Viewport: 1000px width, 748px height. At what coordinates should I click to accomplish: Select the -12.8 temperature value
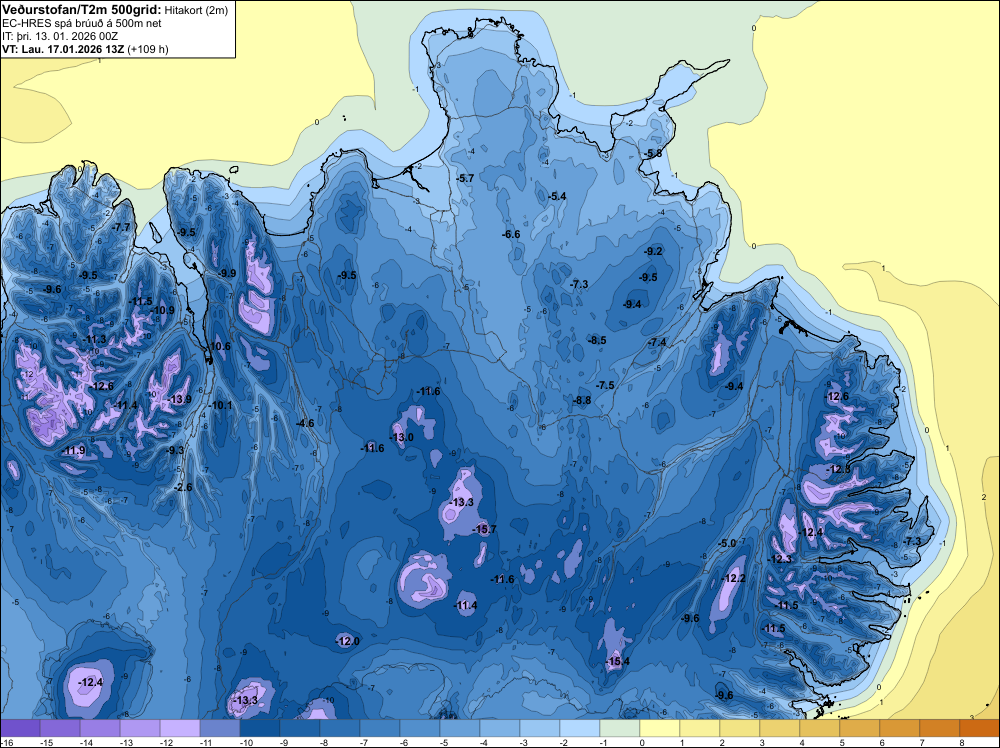click(x=838, y=469)
